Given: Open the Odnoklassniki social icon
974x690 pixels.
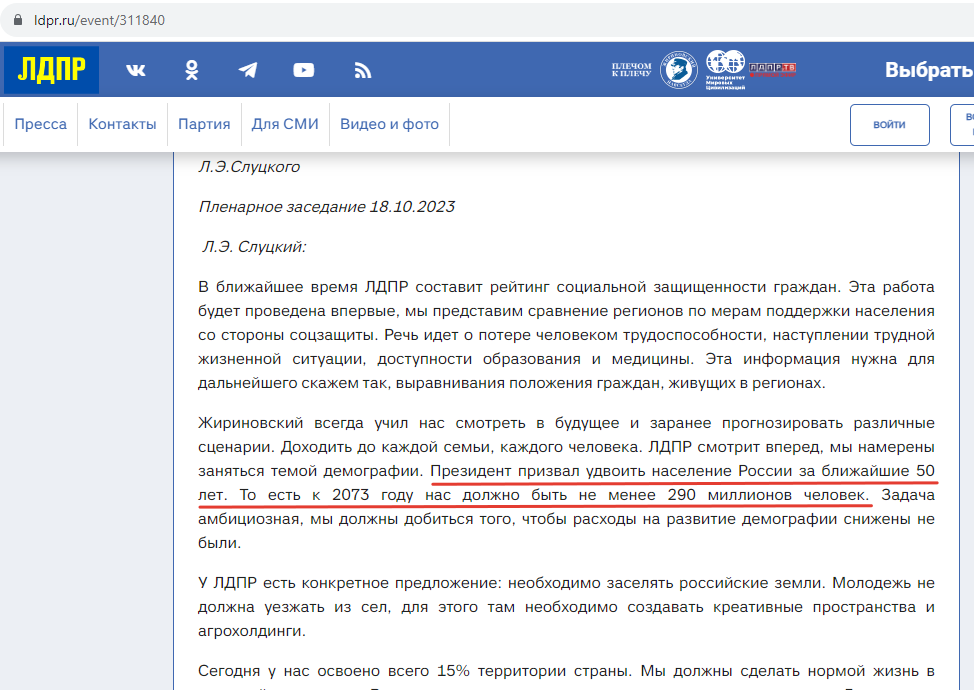Looking at the screenshot, I should pyautogui.click(x=192, y=70).
